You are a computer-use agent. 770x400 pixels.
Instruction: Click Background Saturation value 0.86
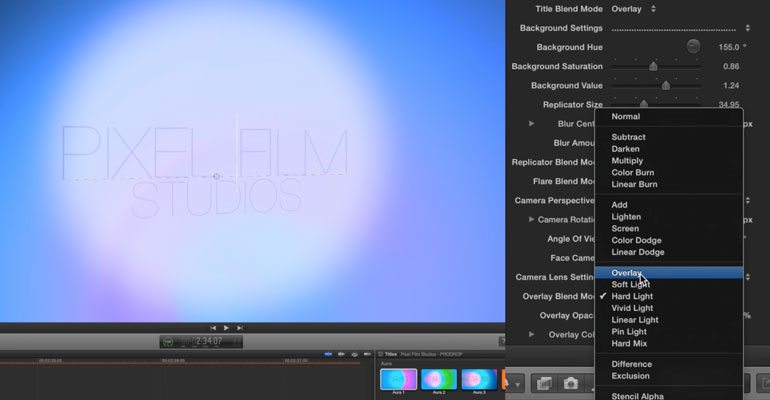[x=731, y=66]
